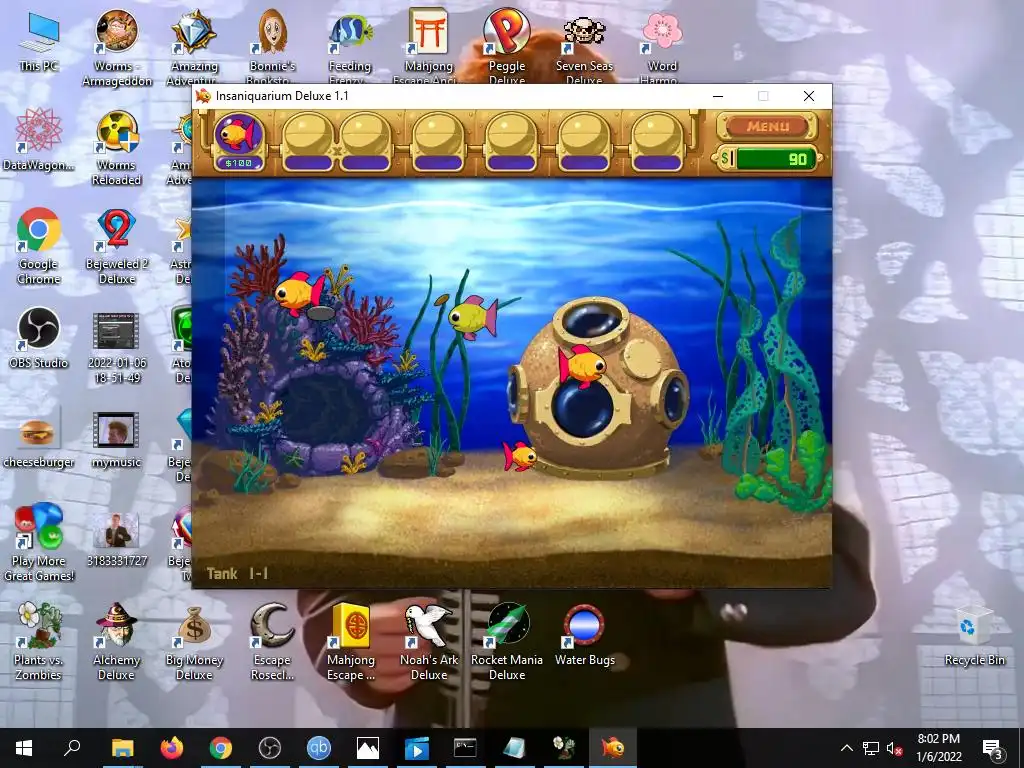Click the Tank 1-1 label

pos(238,573)
